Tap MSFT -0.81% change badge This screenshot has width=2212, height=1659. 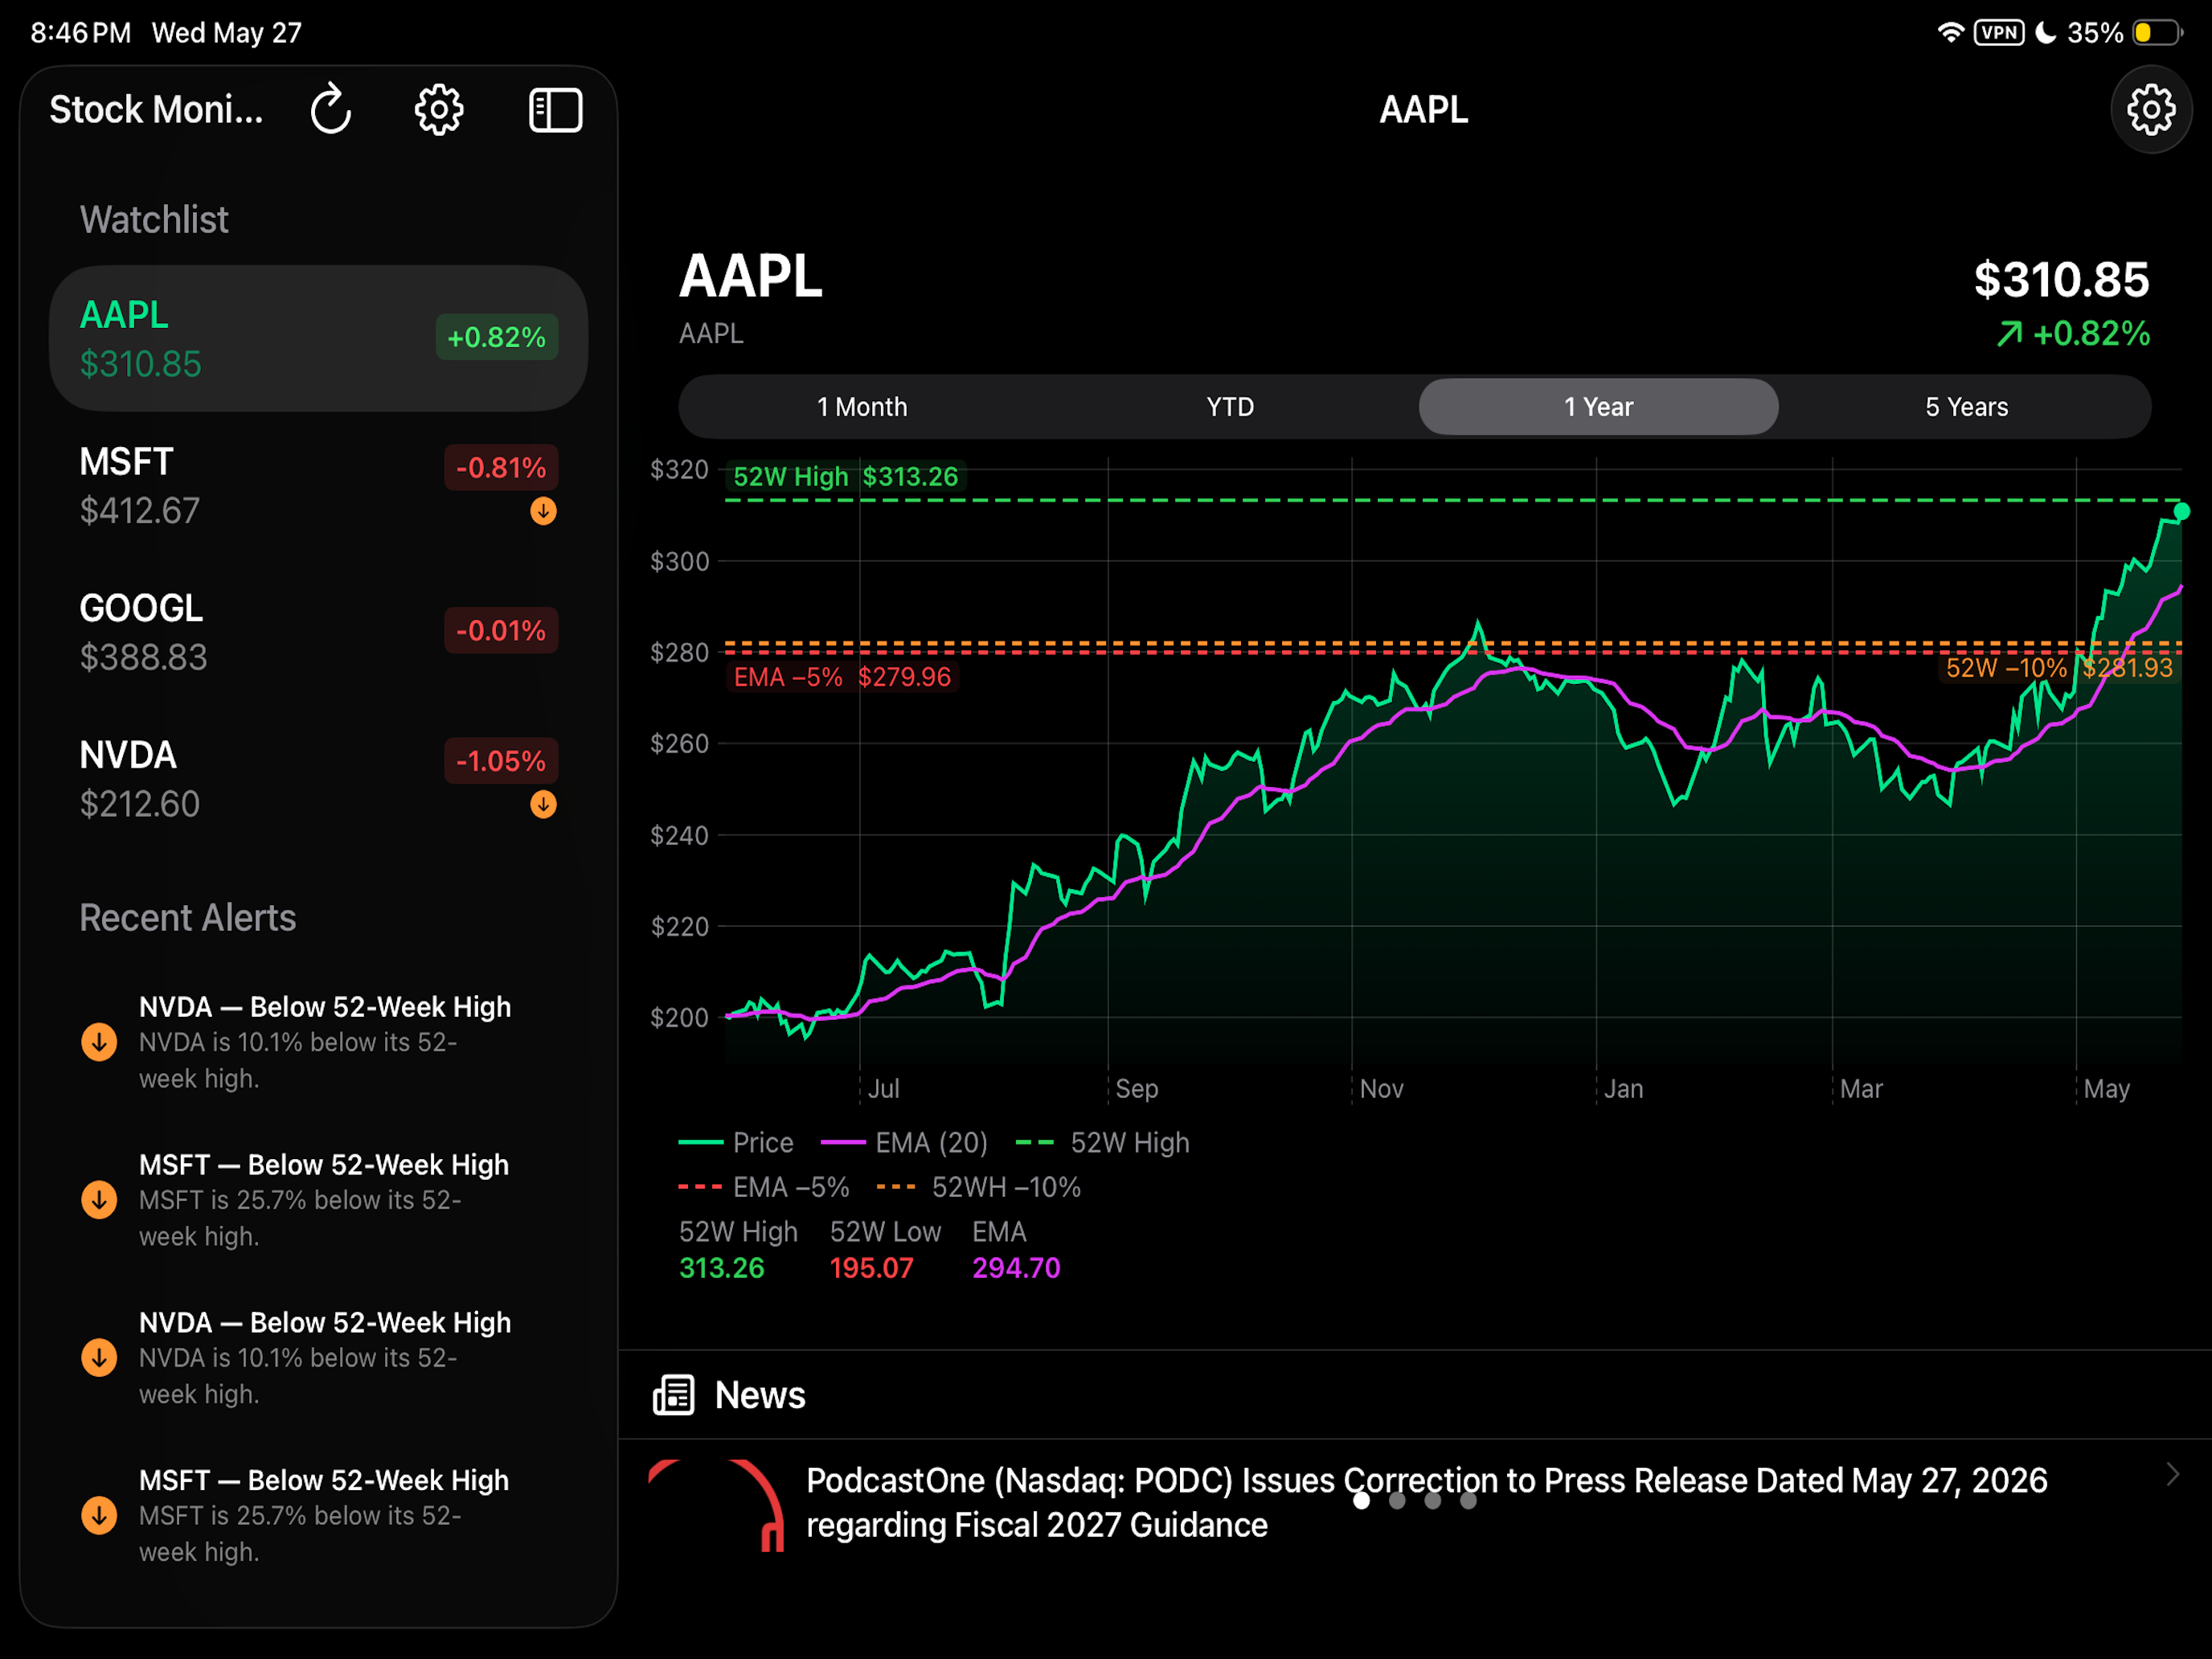501,467
